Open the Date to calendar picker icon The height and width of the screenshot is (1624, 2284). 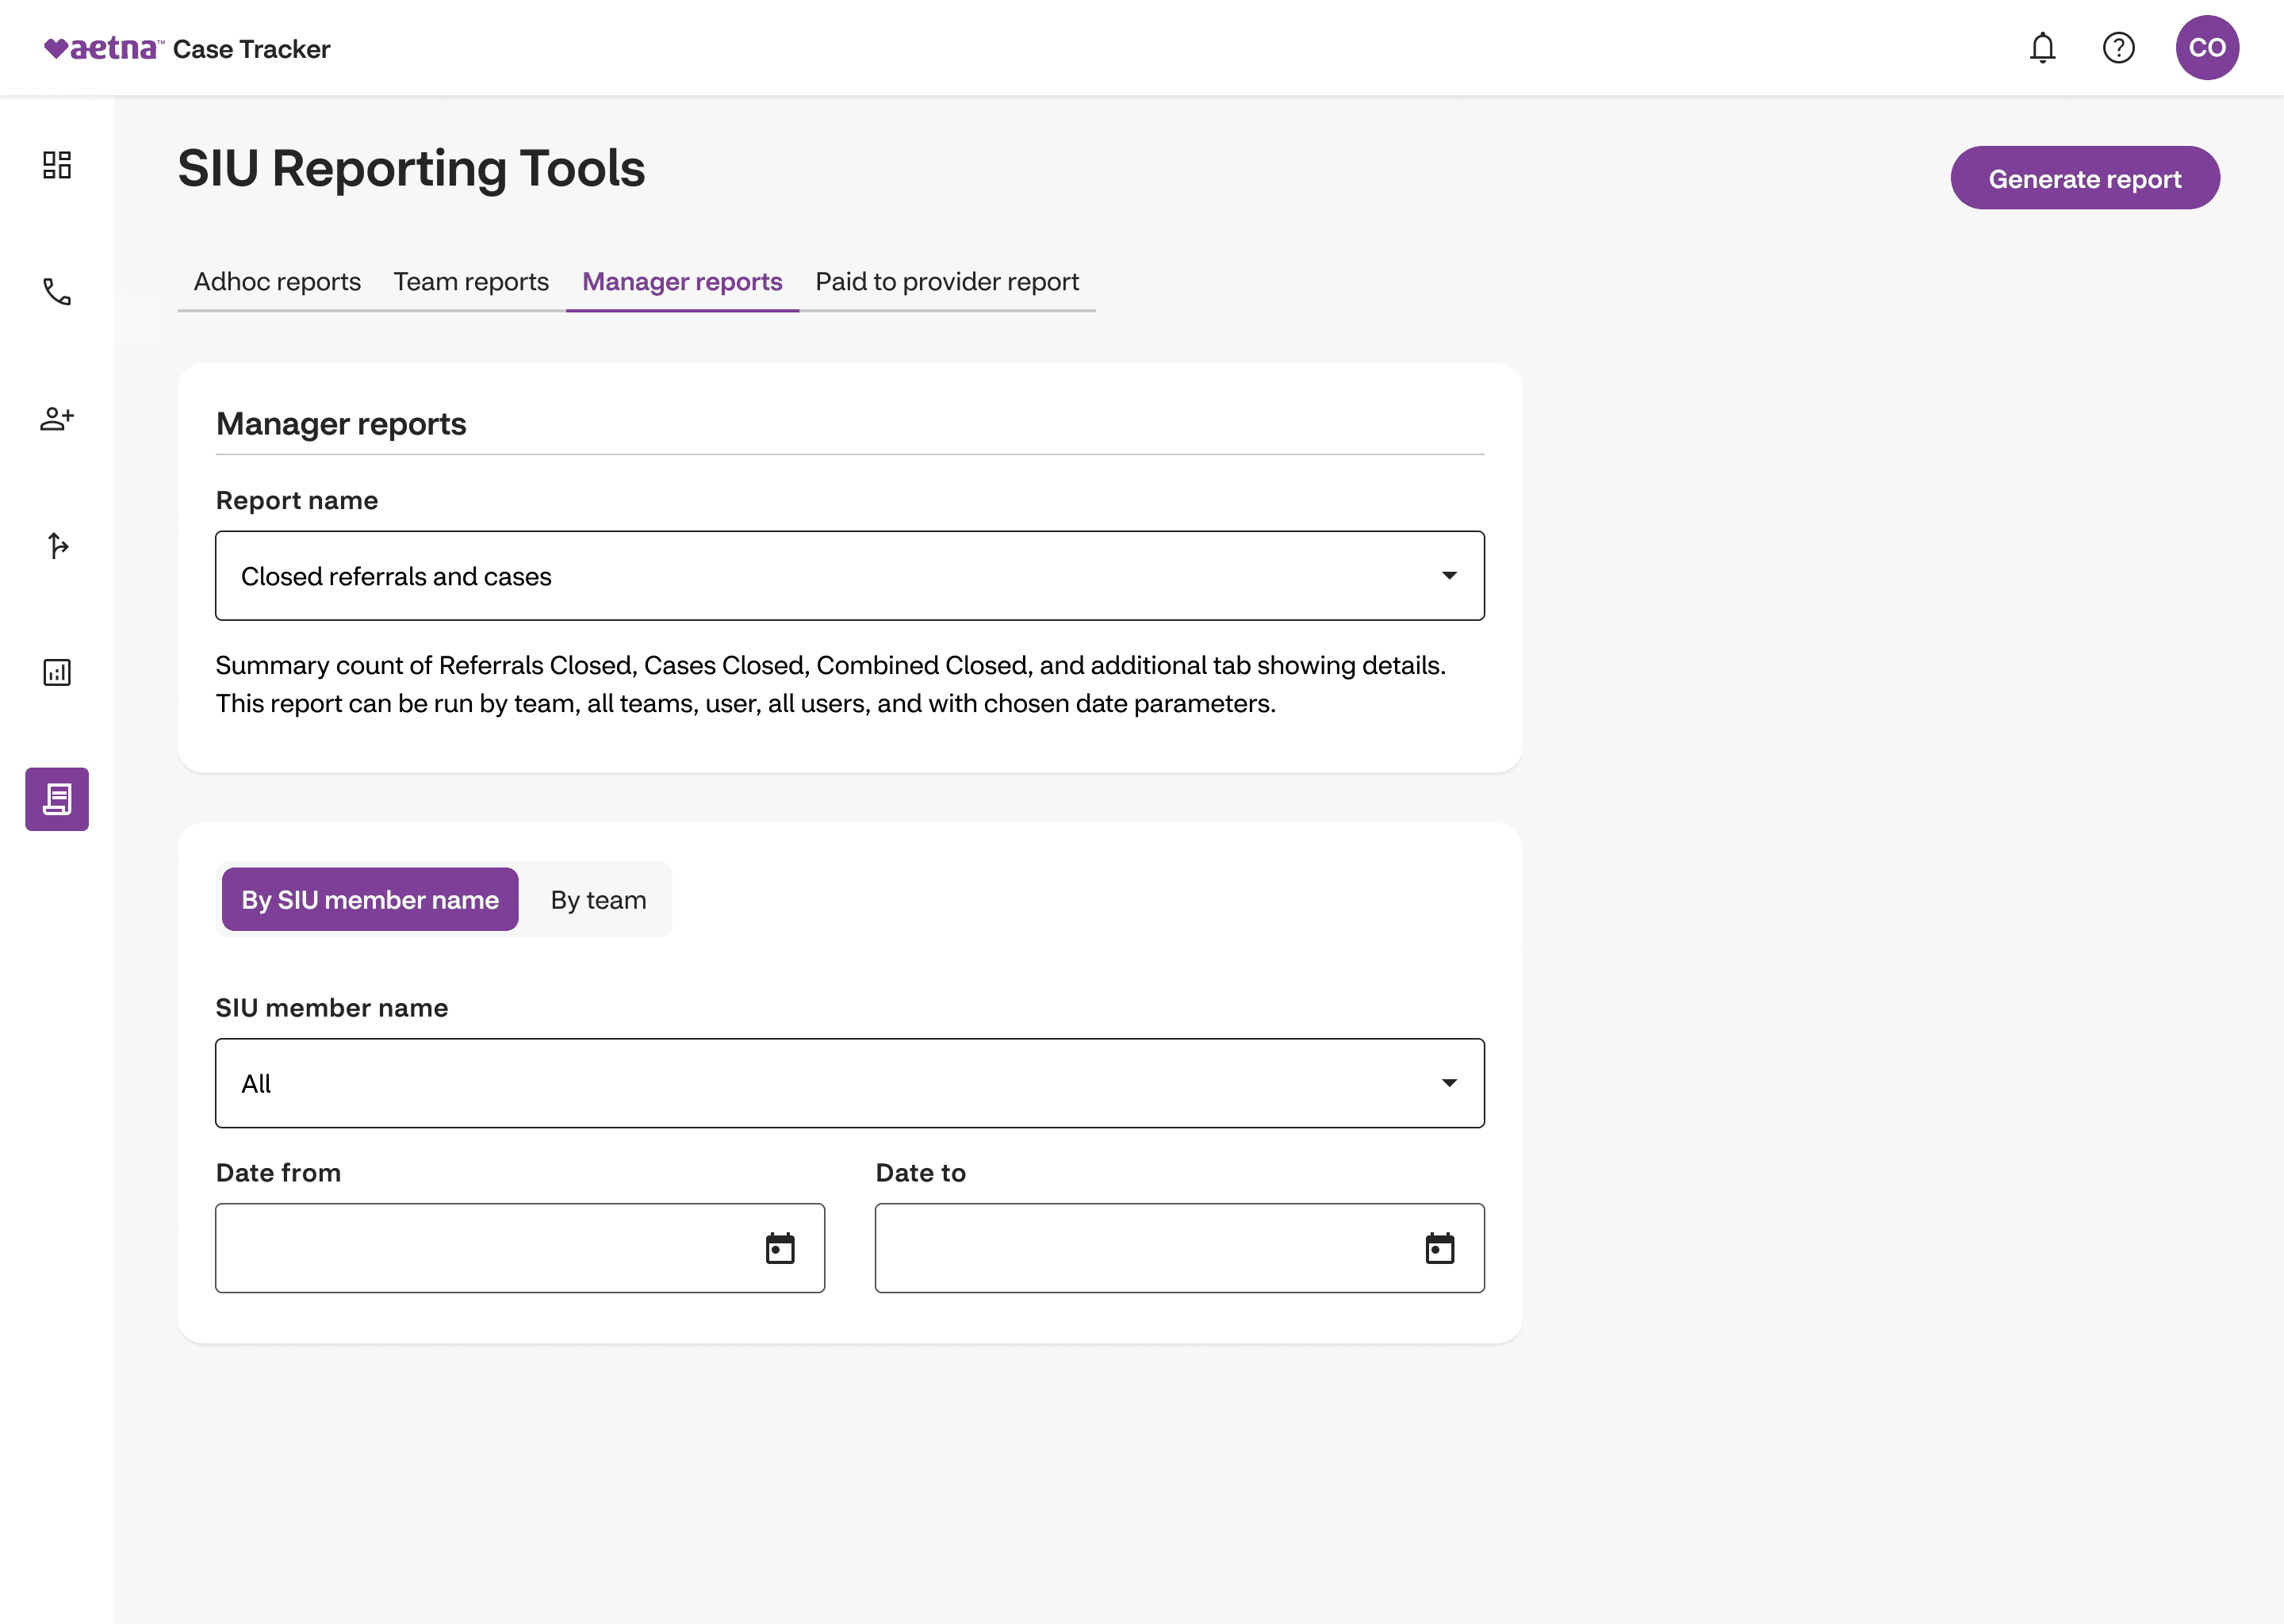click(x=1439, y=1248)
